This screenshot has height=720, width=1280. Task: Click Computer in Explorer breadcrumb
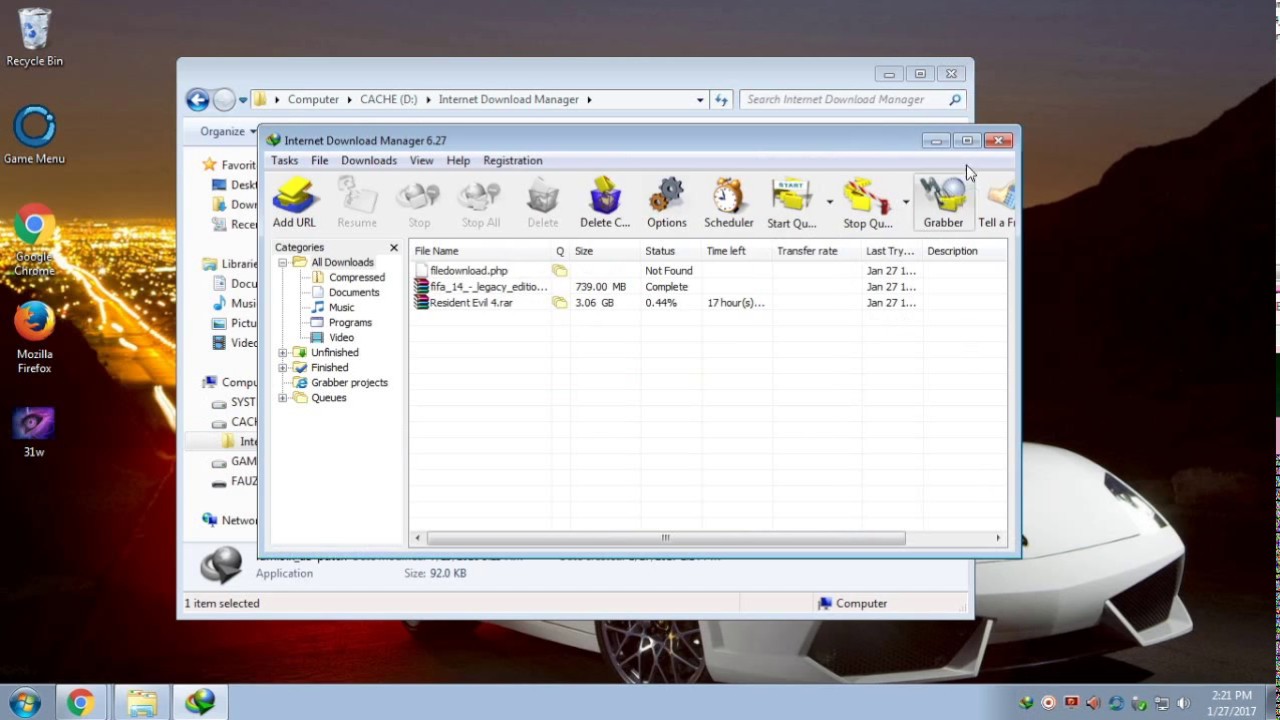pos(313,99)
